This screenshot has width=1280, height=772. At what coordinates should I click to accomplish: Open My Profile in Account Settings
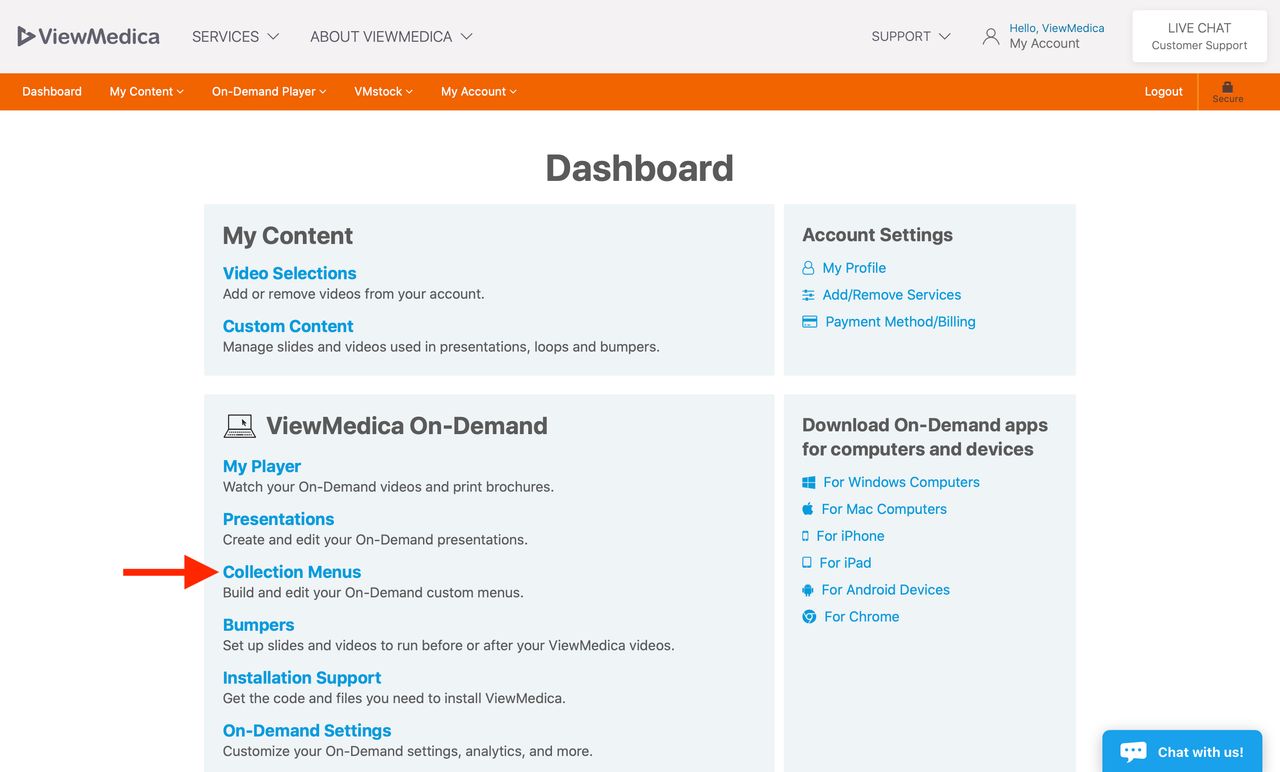(x=854, y=268)
